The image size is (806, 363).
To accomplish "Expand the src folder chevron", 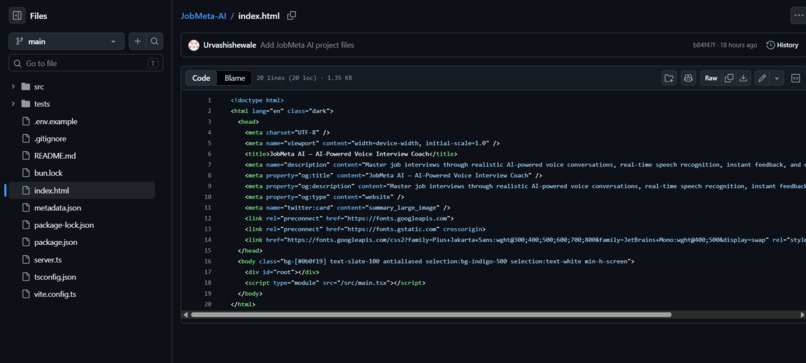I will click(x=13, y=87).
